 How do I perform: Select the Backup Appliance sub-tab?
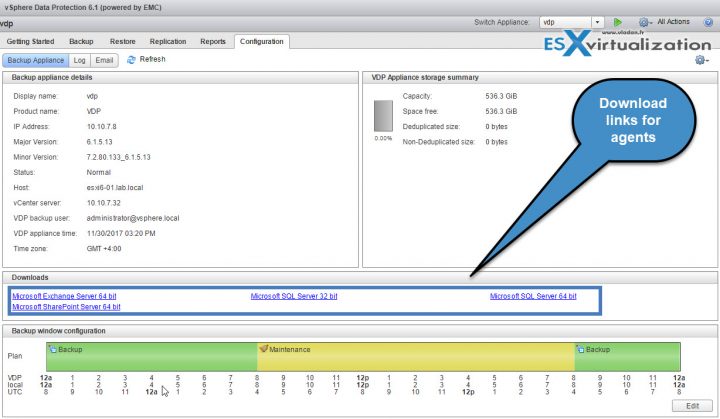[x=36, y=60]
